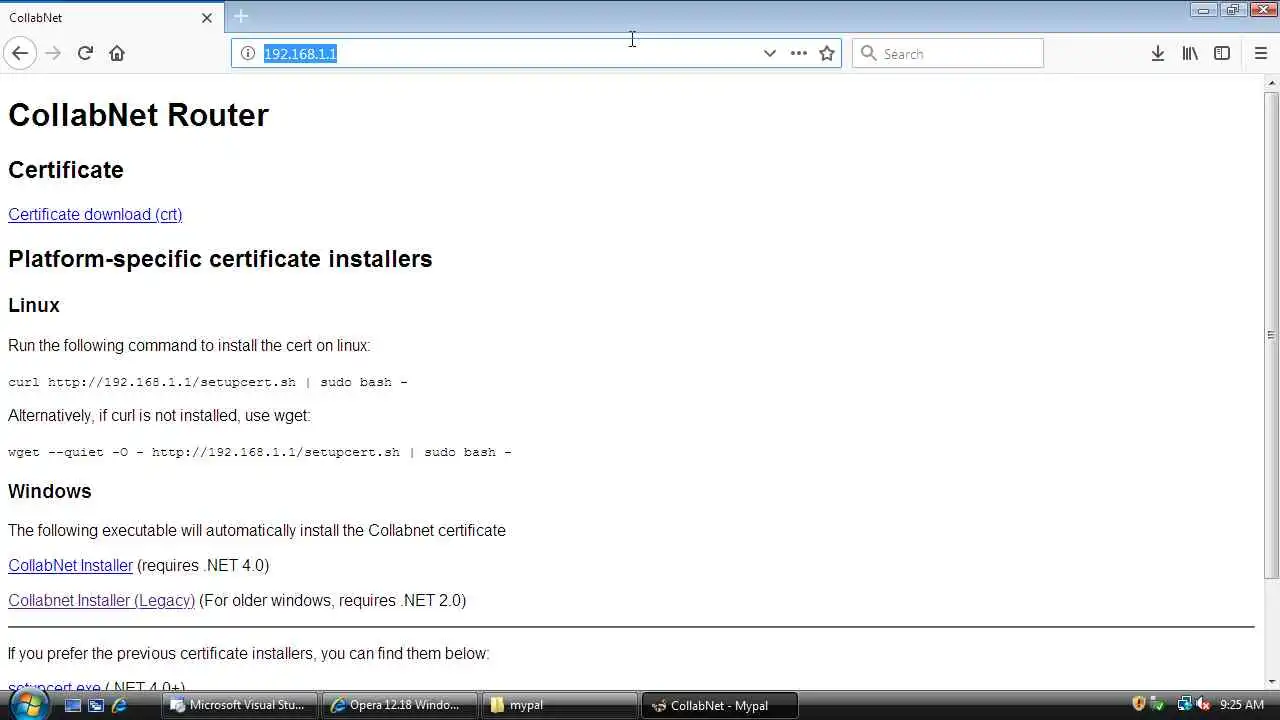Click Switch between windows quick launch icon
The height and width of the screenshot is (720, 1280).
tap(96, 705)
